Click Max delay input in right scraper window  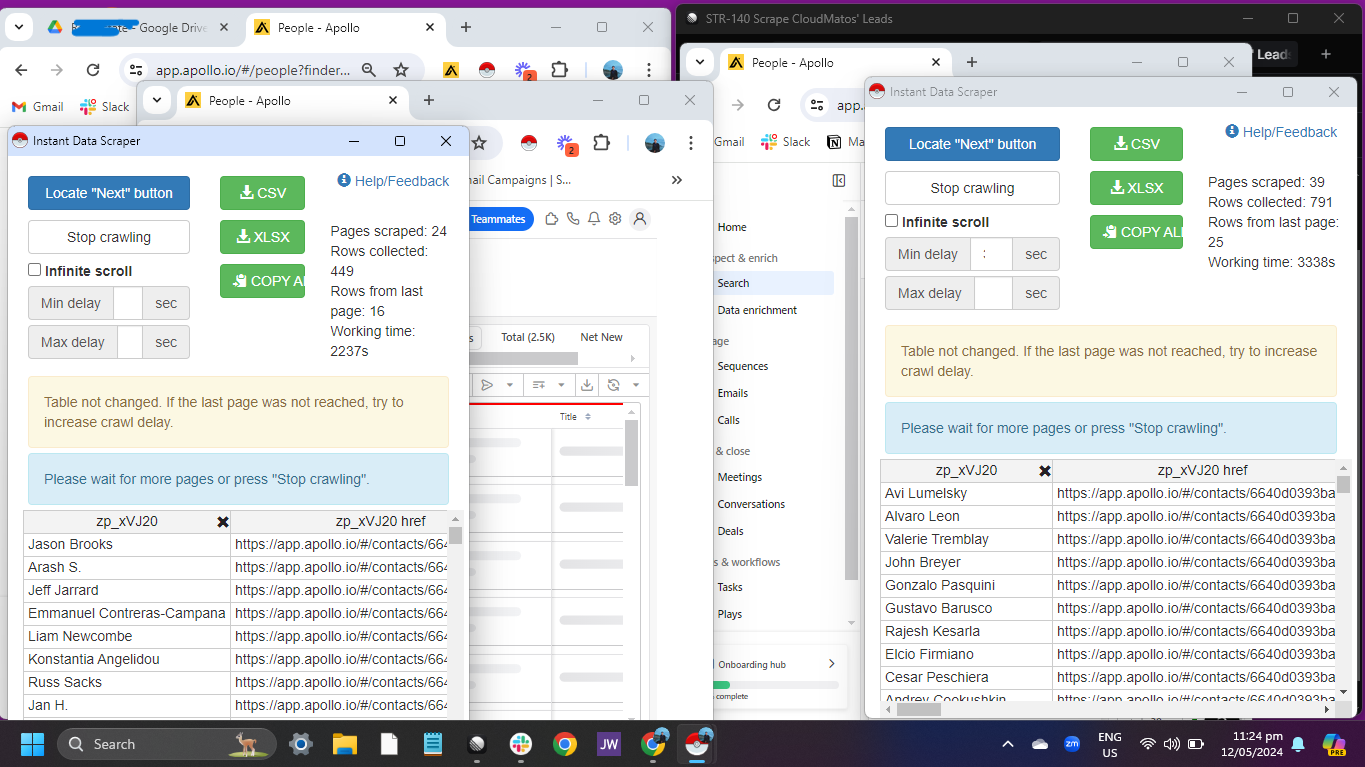click(993, 293)
